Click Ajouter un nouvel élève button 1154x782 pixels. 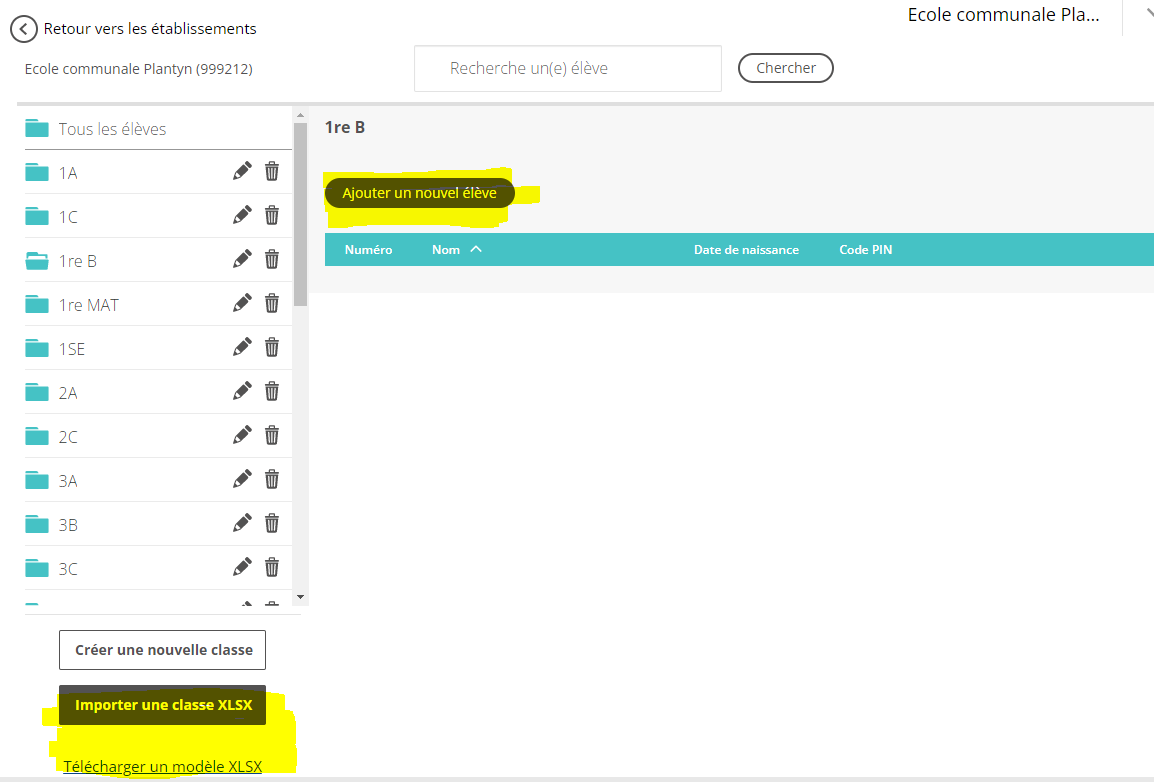click(419, 193)
